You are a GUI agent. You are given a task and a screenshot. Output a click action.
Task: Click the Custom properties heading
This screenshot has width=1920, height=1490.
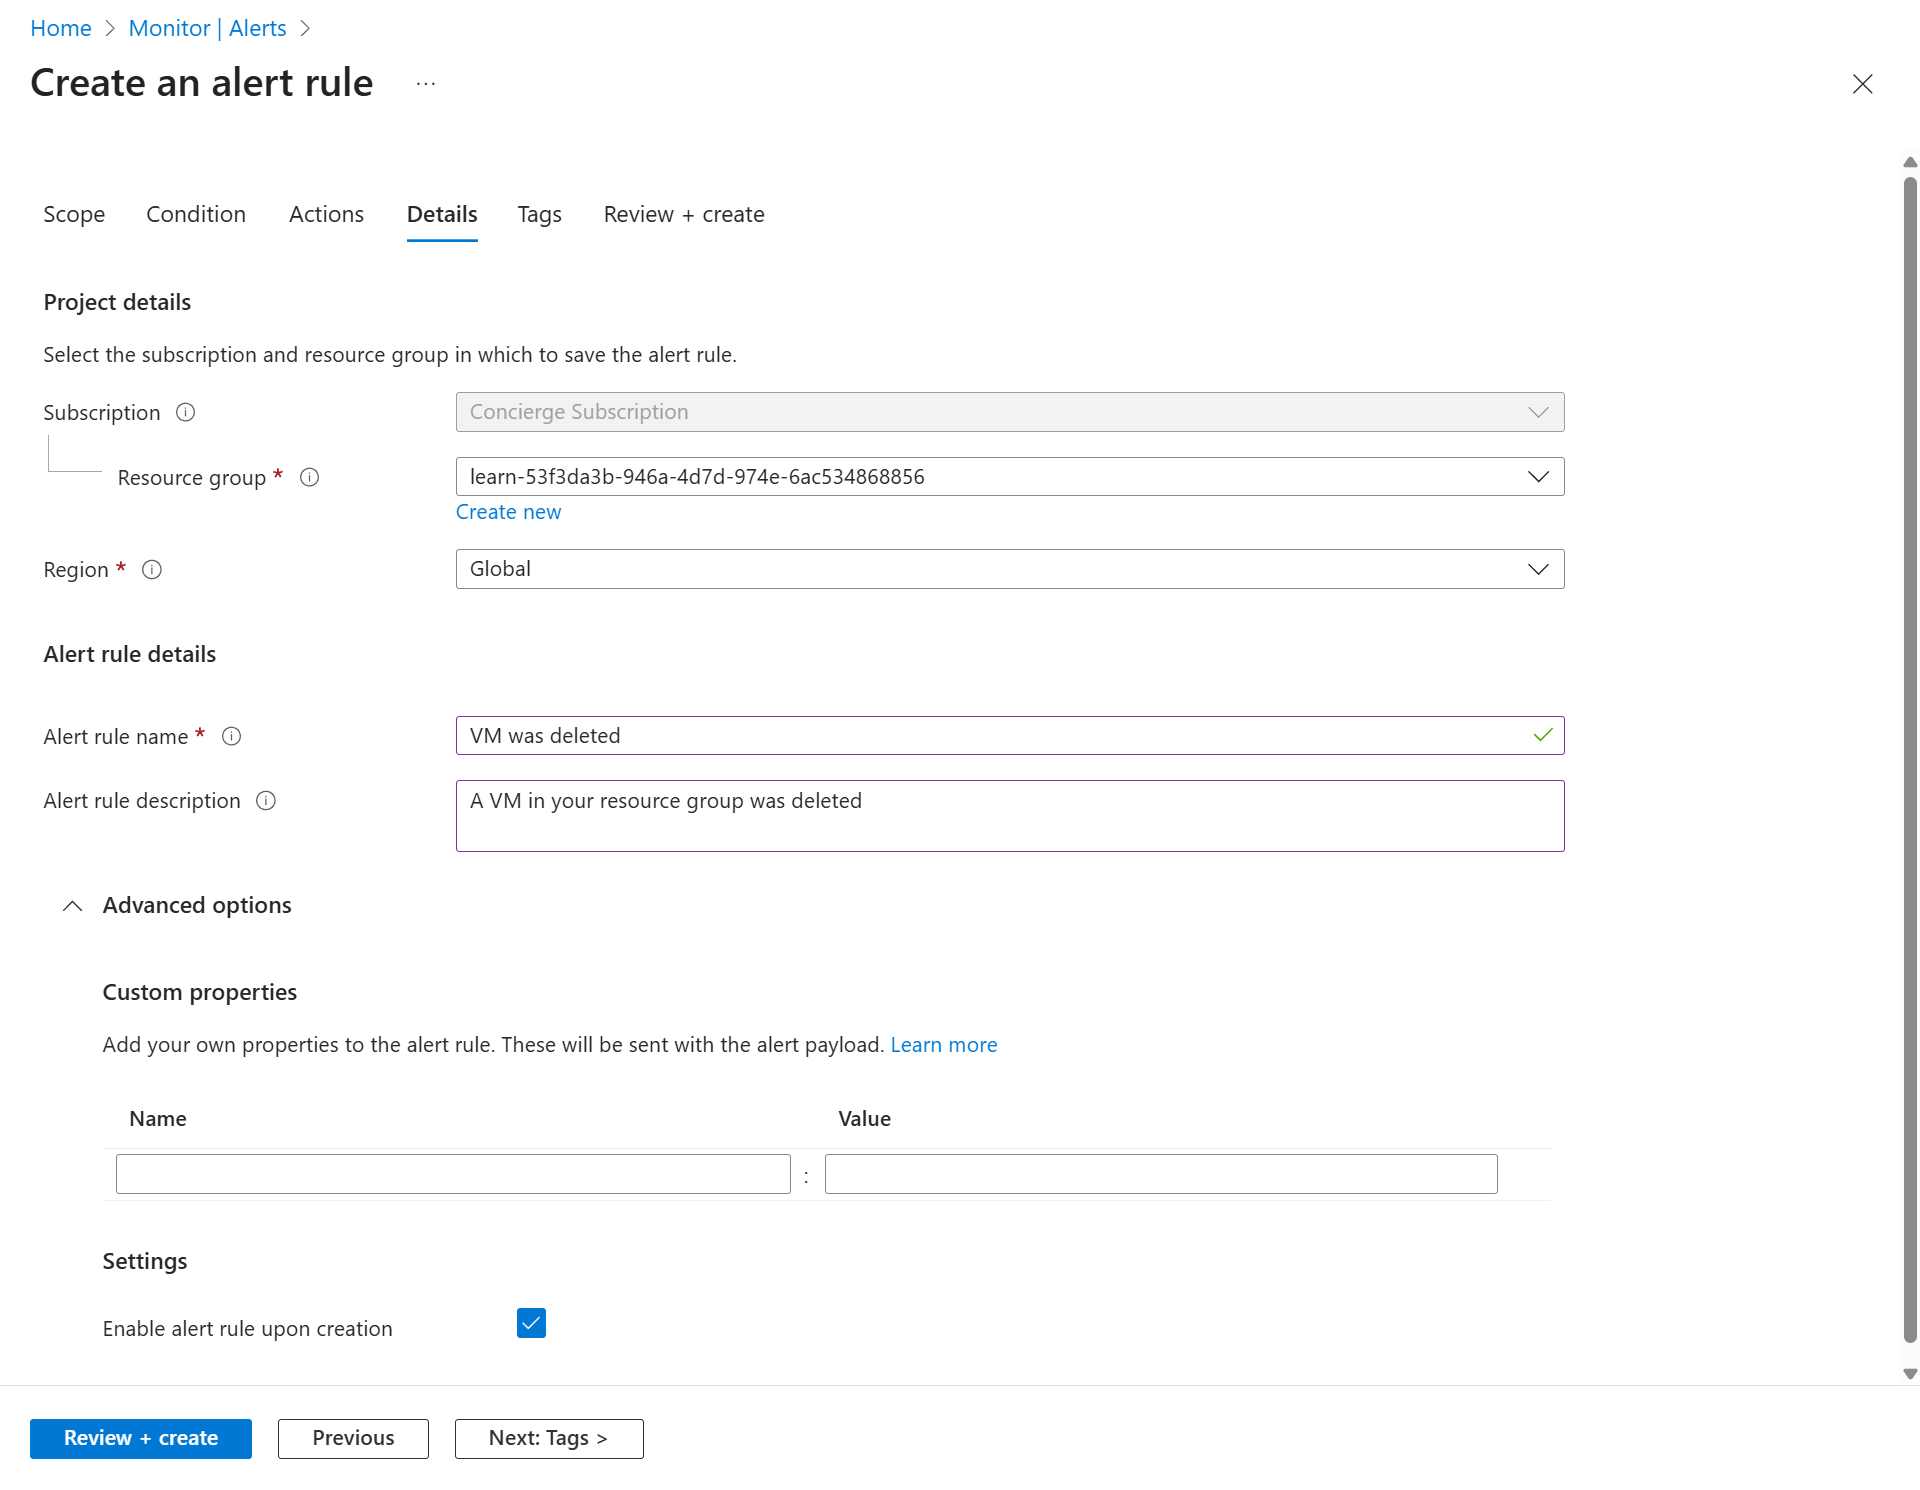point(200,992)
